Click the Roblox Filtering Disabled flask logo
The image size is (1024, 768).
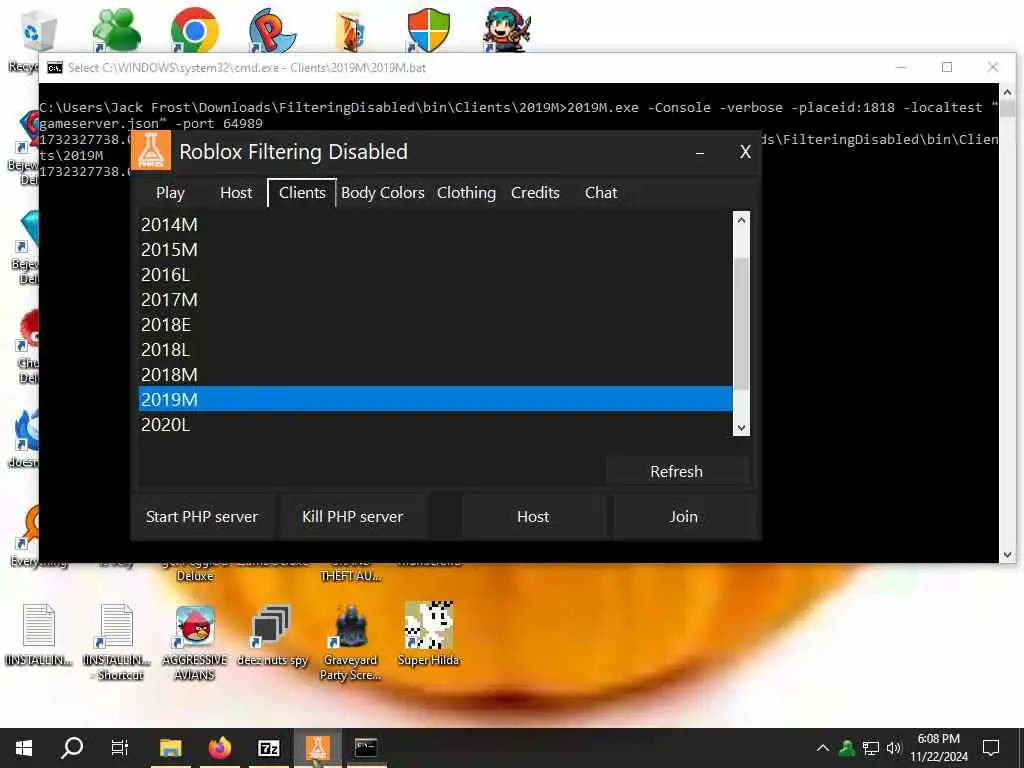pos(151,150)
